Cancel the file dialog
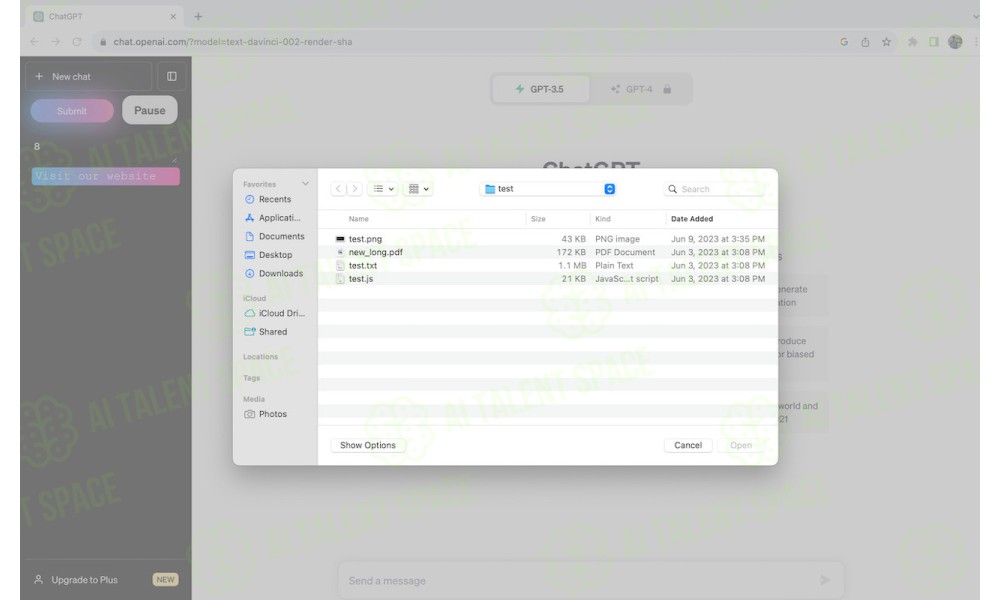This screenshot has height=600, width=1000. coord(688,446)
